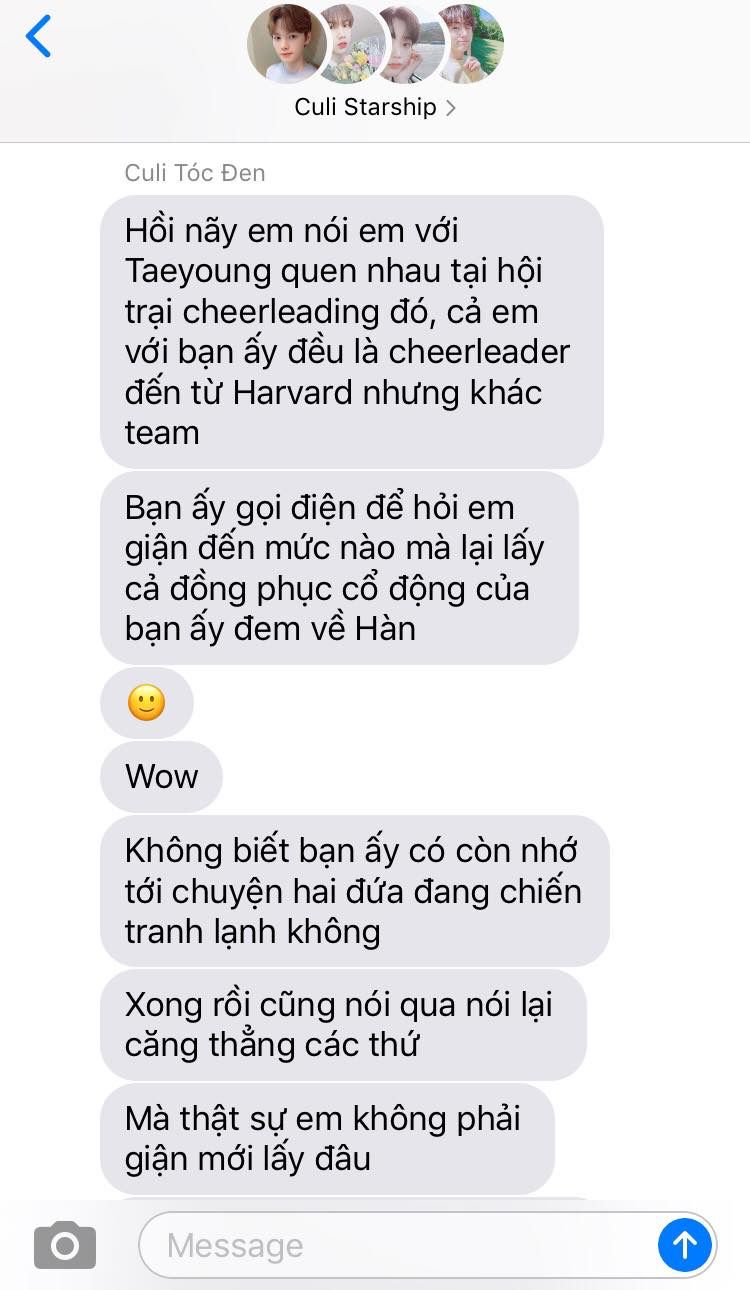Select message starting "Mà thật sự em"

[327, 1139]
